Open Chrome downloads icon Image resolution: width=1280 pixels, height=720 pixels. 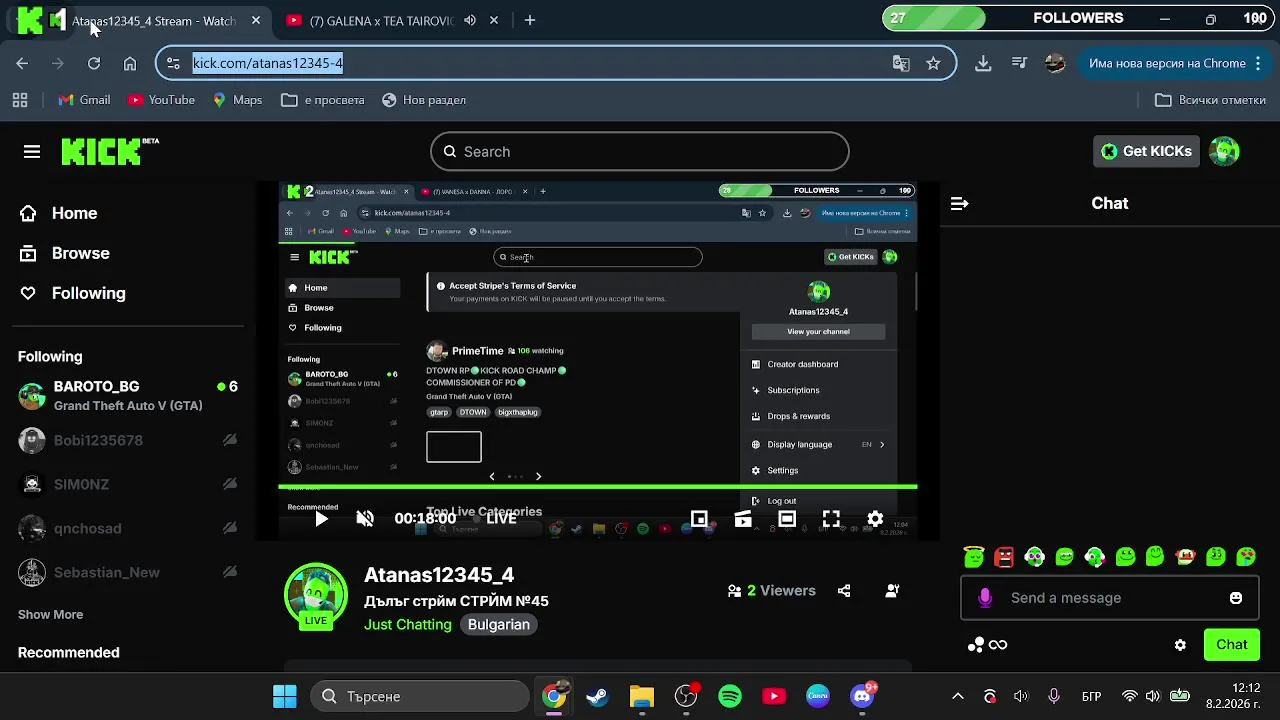(x=983, y=63)
